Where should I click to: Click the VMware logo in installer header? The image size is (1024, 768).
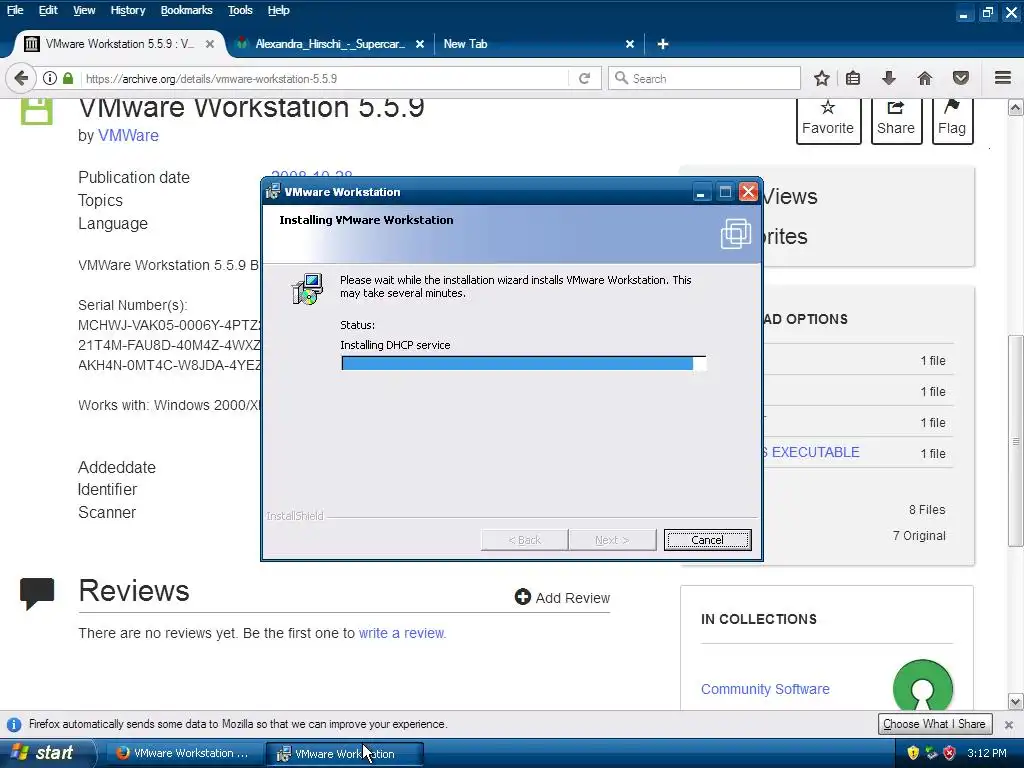click(x=735, y=233)
